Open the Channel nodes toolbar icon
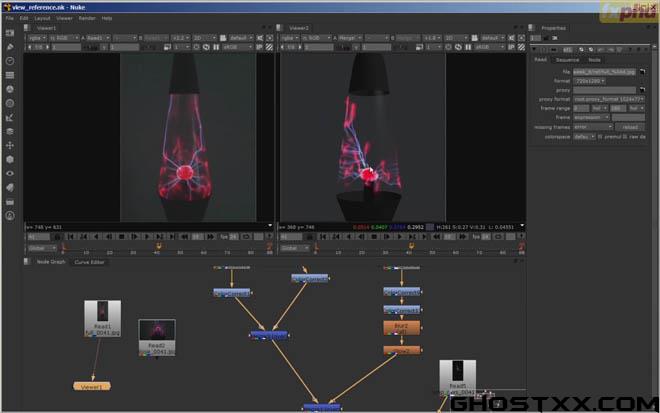The width and height of the screenshot is (660, 413). [x=10, y=75]
